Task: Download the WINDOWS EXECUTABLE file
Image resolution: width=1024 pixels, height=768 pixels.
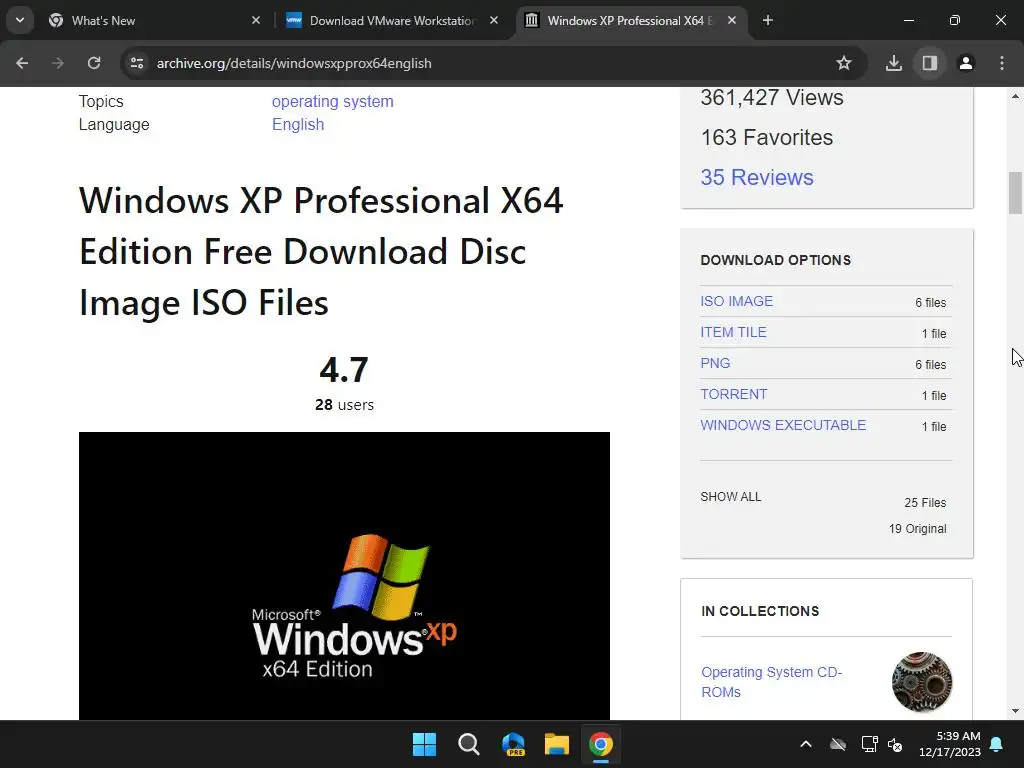Action: 783,425
